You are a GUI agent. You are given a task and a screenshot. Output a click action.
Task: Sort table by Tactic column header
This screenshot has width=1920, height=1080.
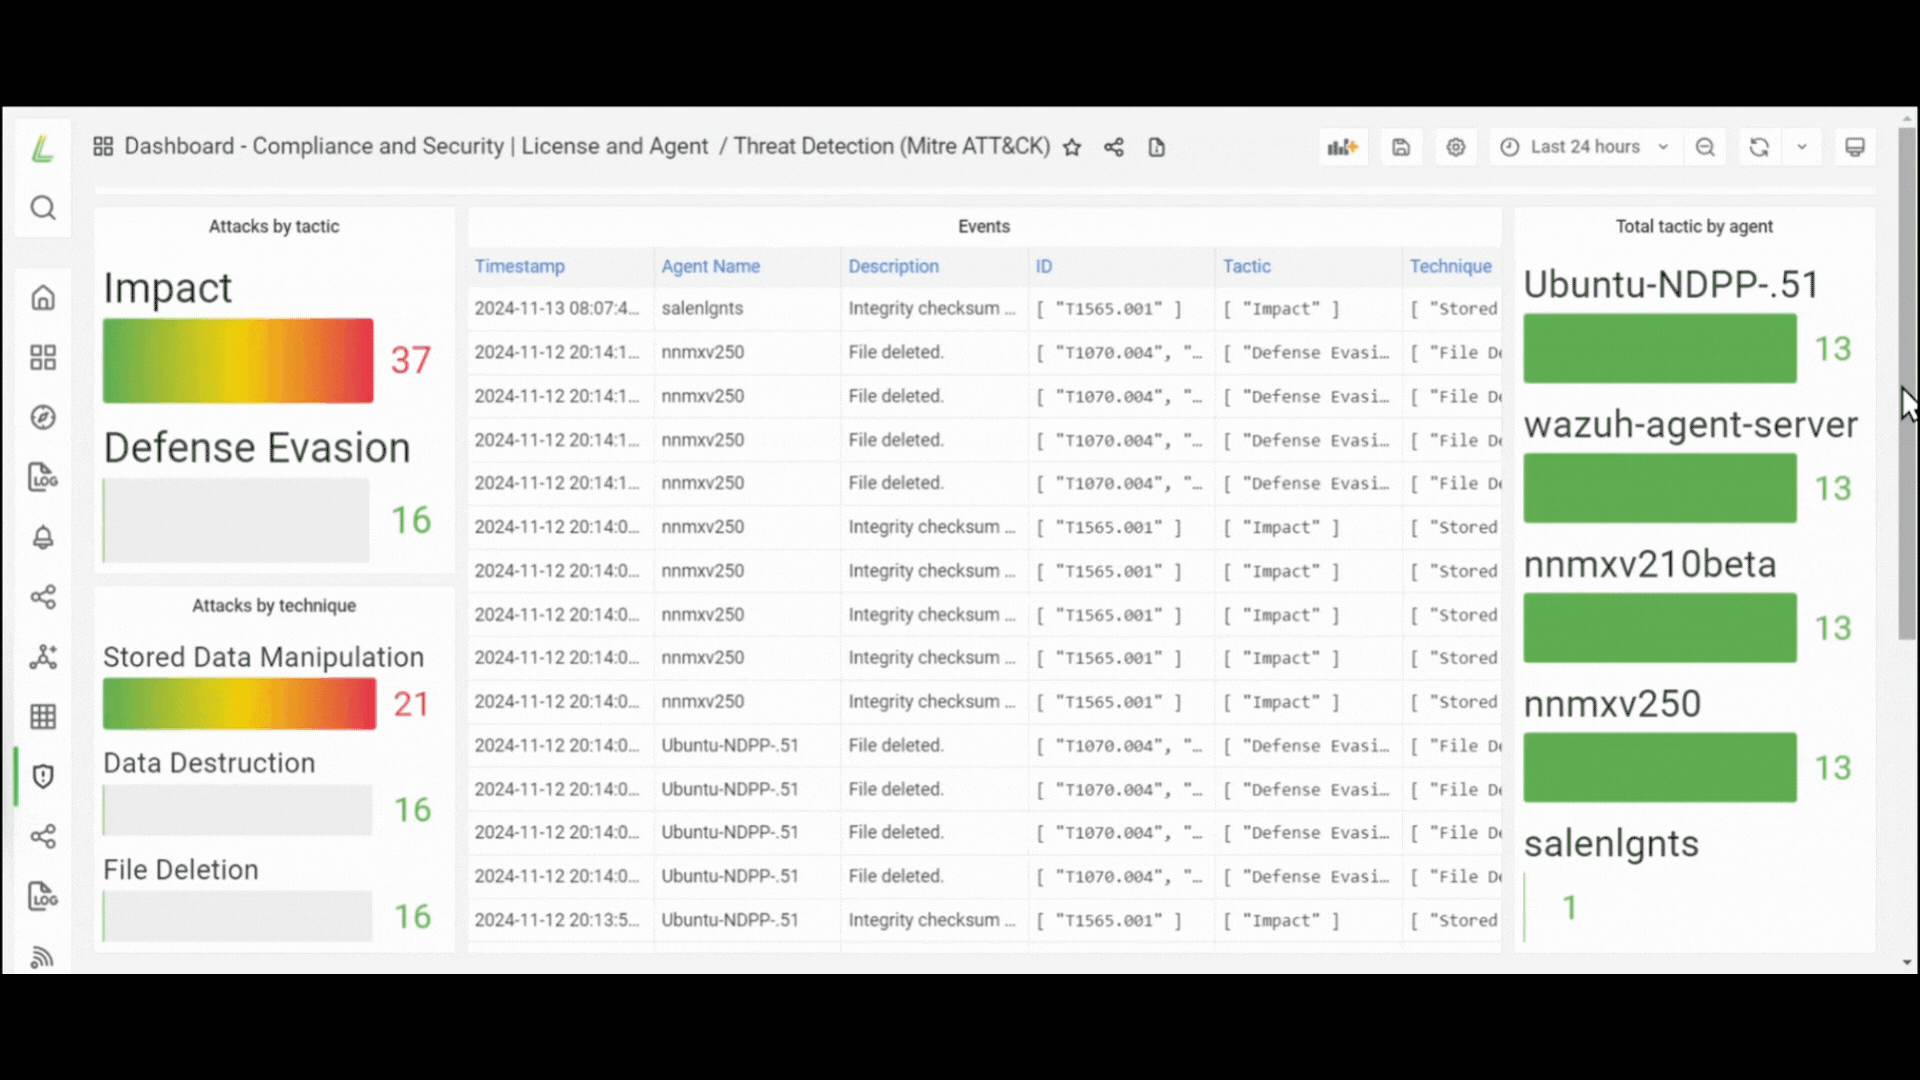click(x=1246, y=266)
